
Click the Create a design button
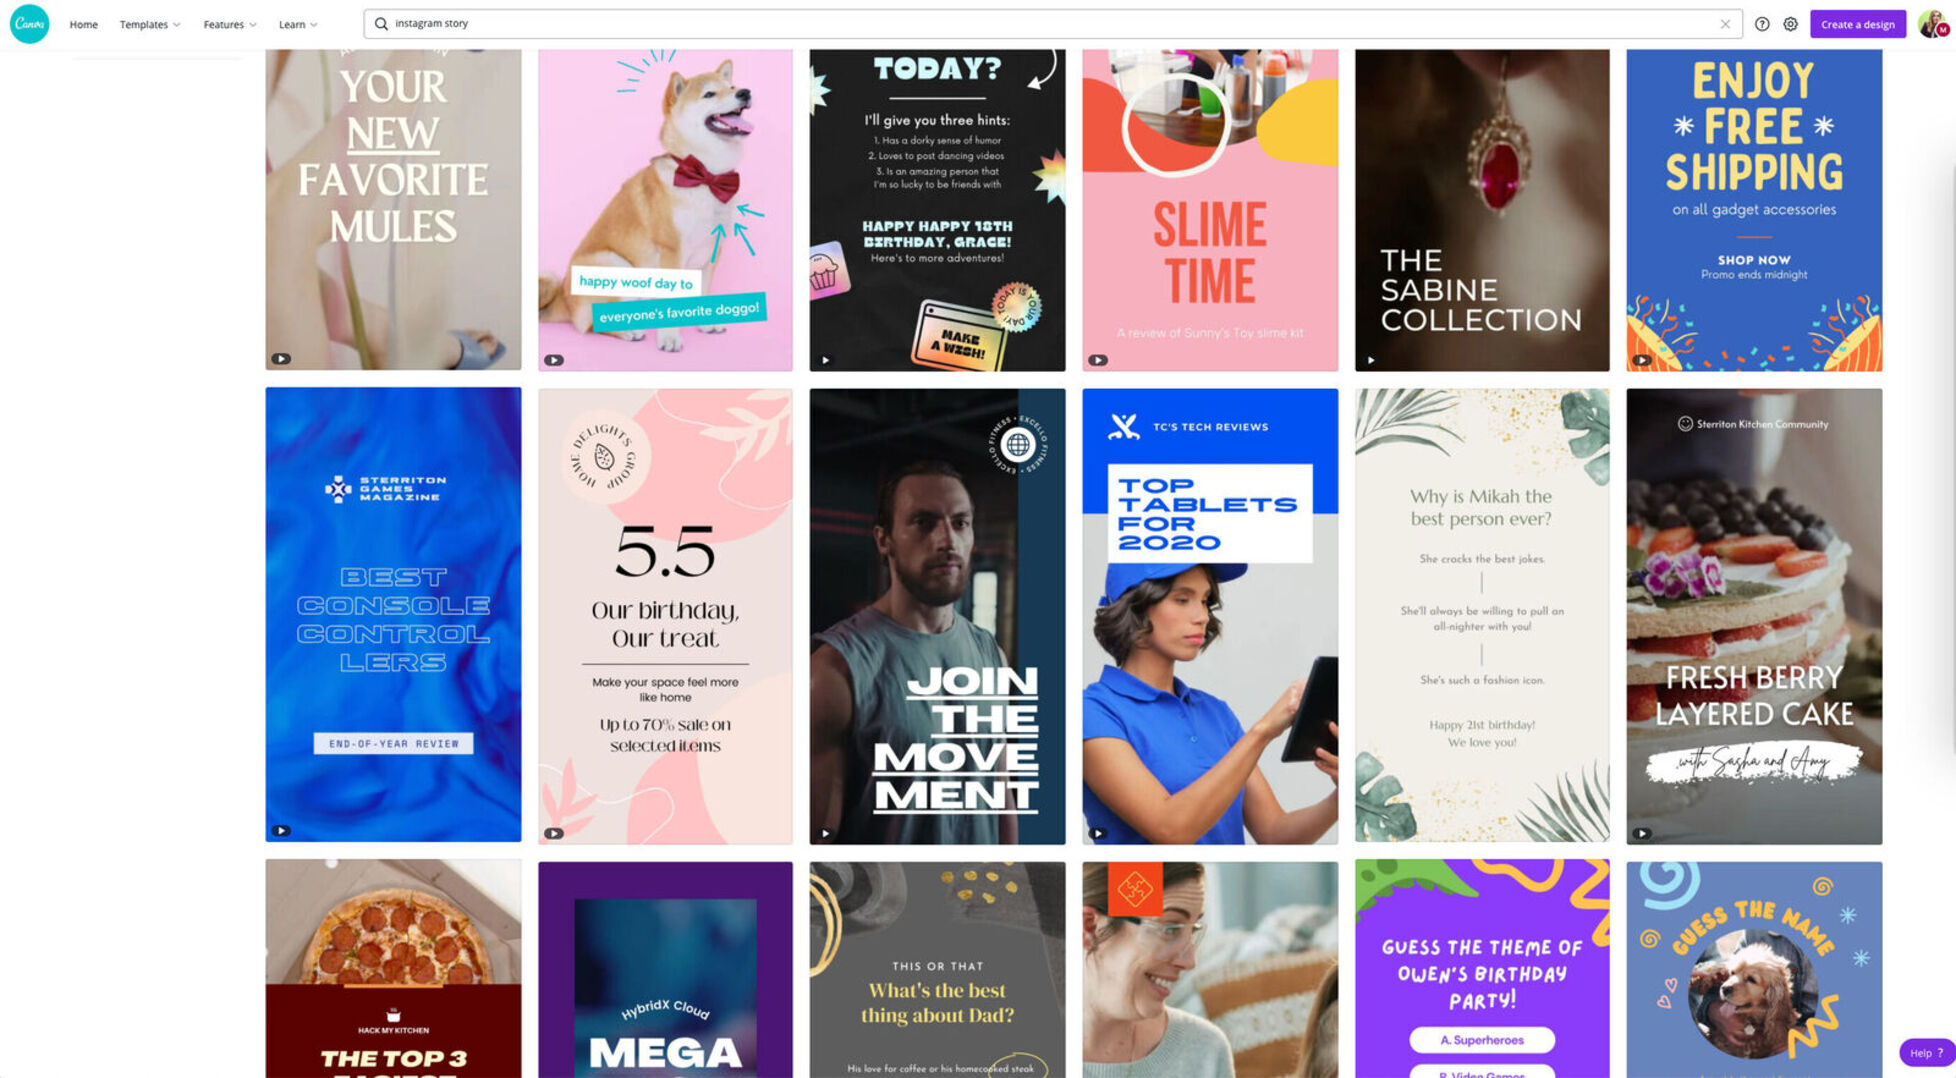(x=1857, y=24)
